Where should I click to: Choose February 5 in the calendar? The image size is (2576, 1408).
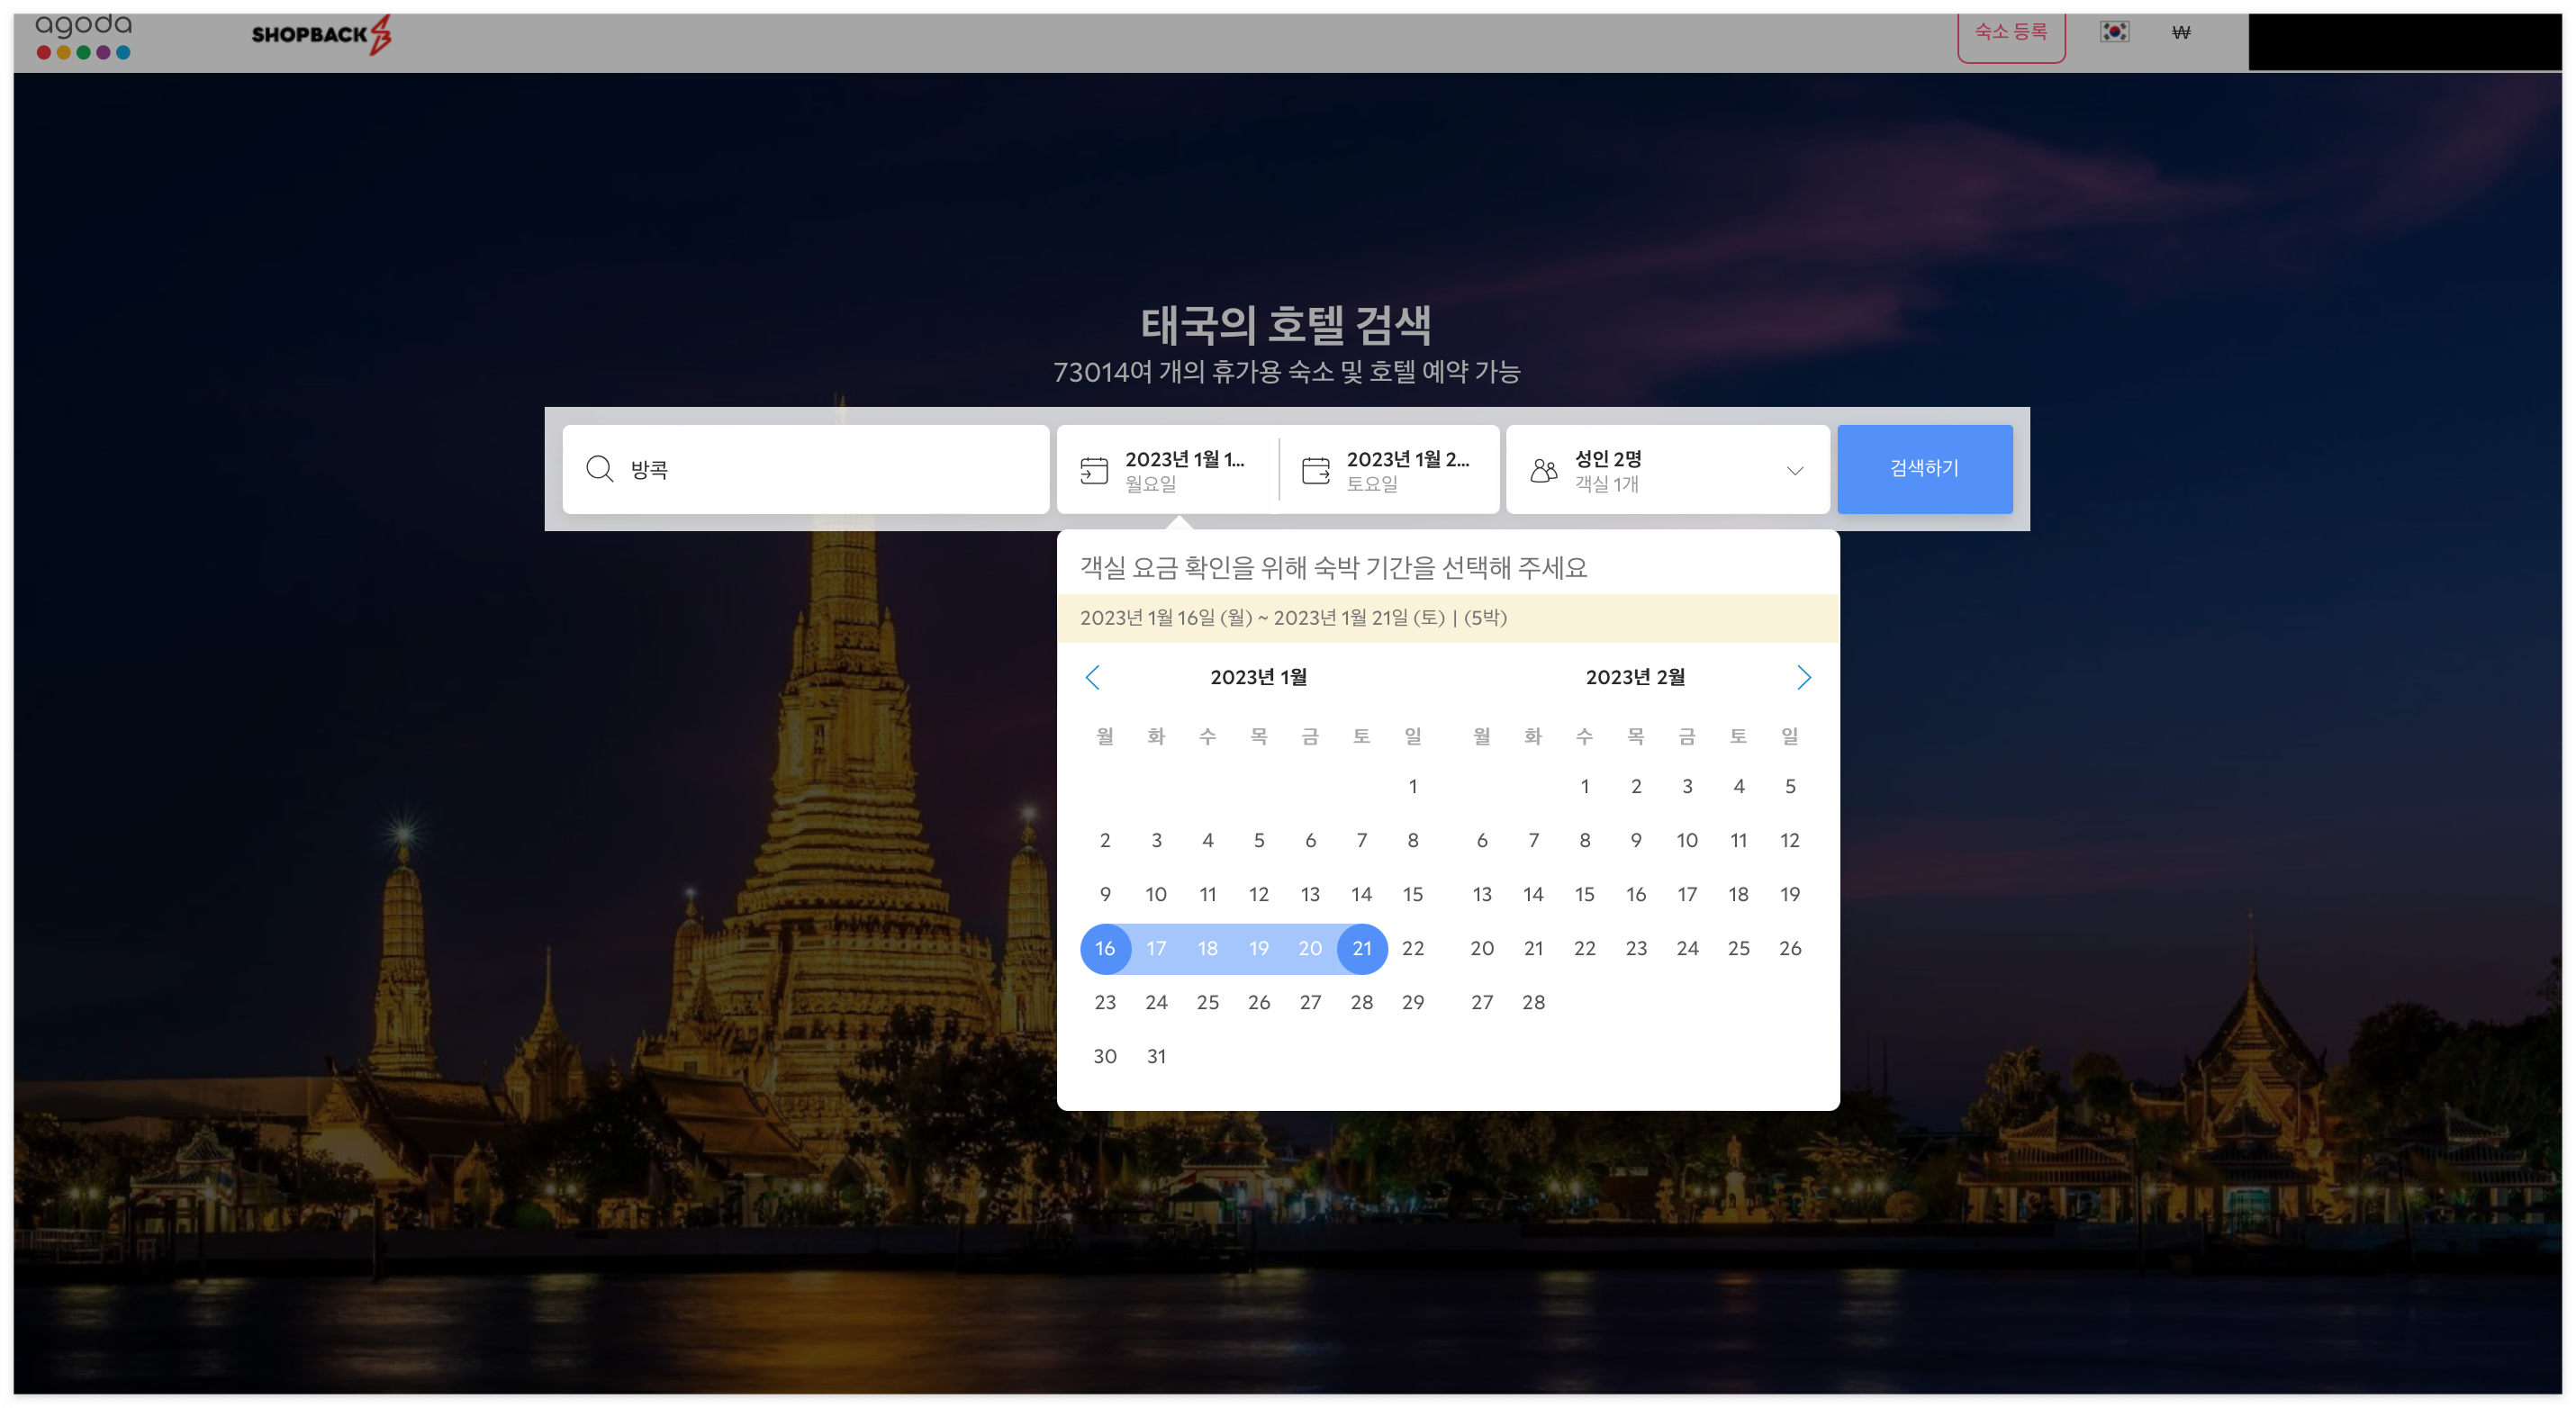coord(1790,786)
